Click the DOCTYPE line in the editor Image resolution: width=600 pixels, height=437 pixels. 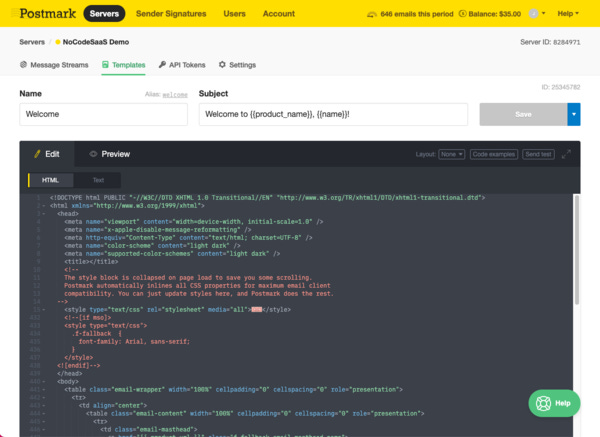tap(267, 198)
